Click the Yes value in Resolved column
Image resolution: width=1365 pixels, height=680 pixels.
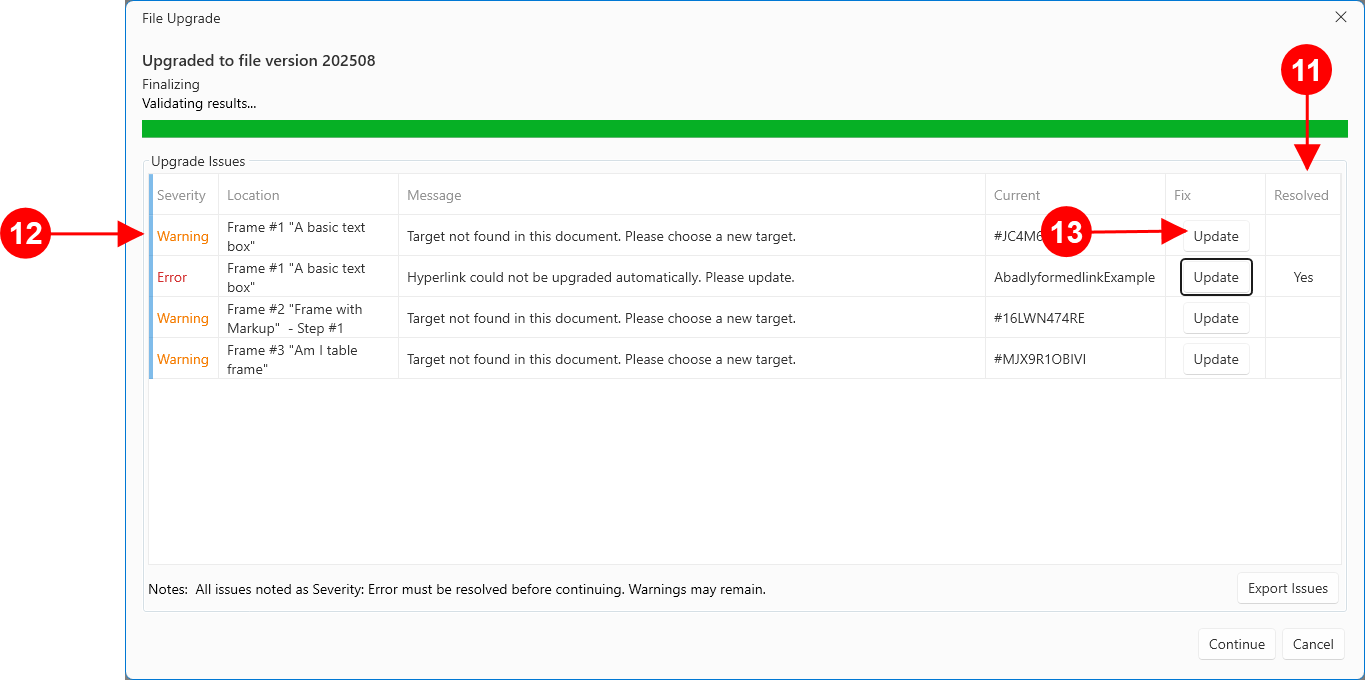1303,277
